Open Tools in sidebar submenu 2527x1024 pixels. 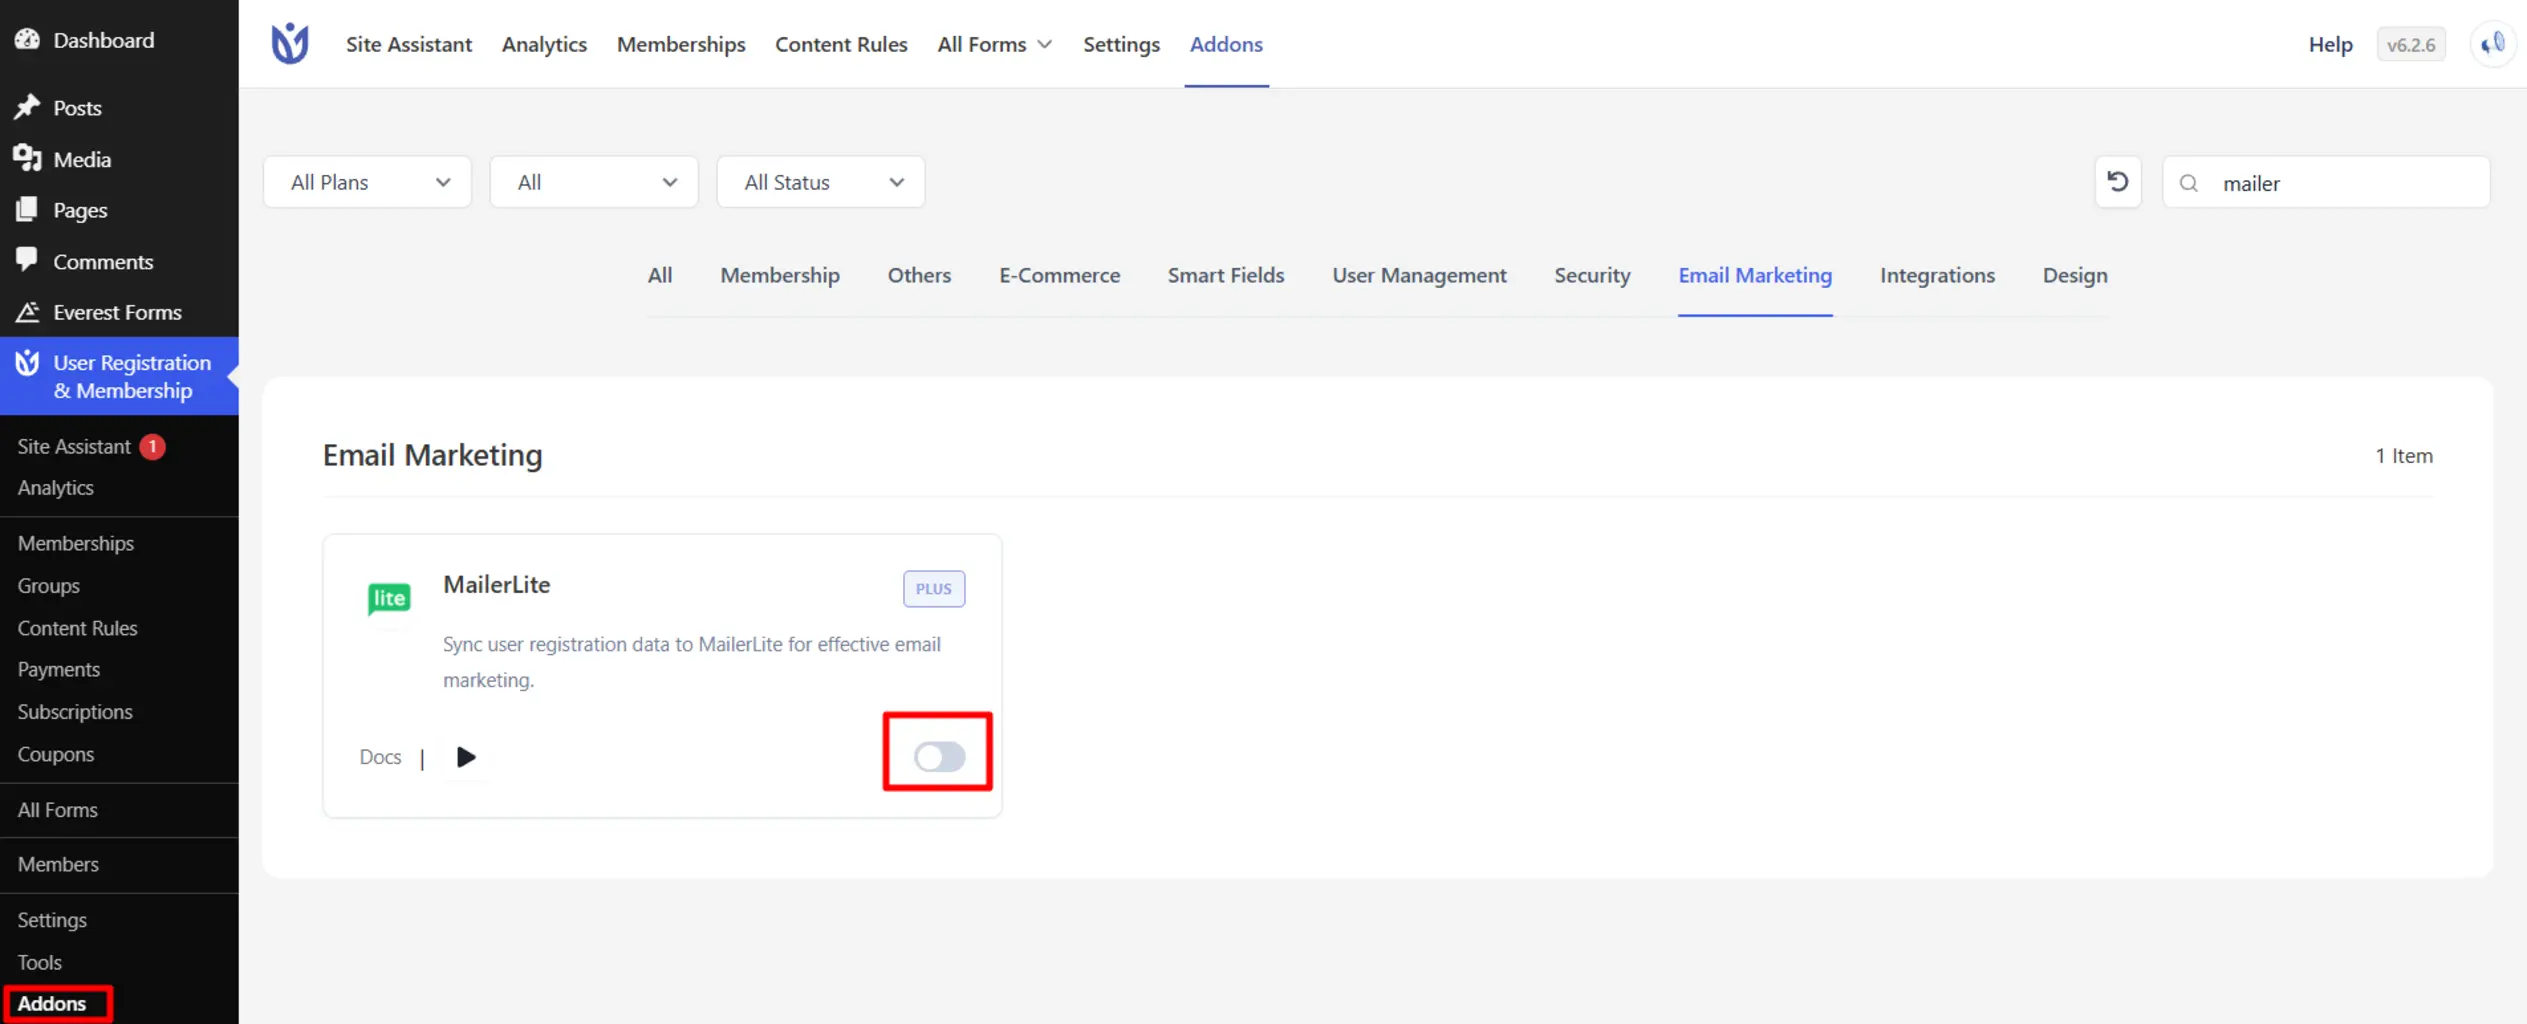[x=39, y=962]
